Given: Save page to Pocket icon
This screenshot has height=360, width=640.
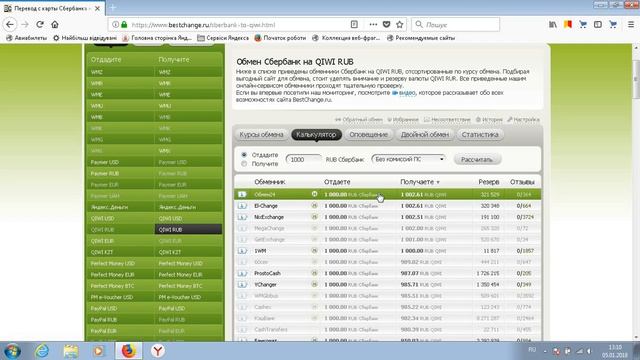Looking at the screenshot, I should [386, 24].
